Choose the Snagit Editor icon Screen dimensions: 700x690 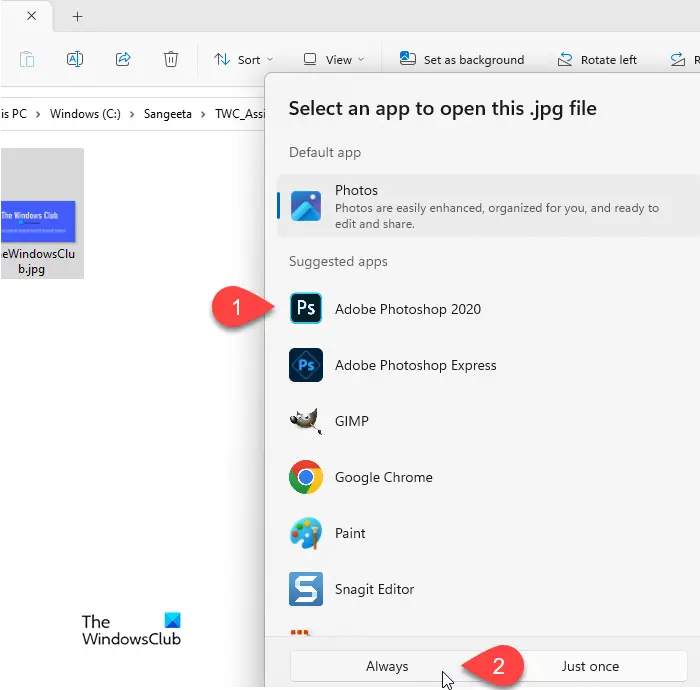[x=306, y=589]
